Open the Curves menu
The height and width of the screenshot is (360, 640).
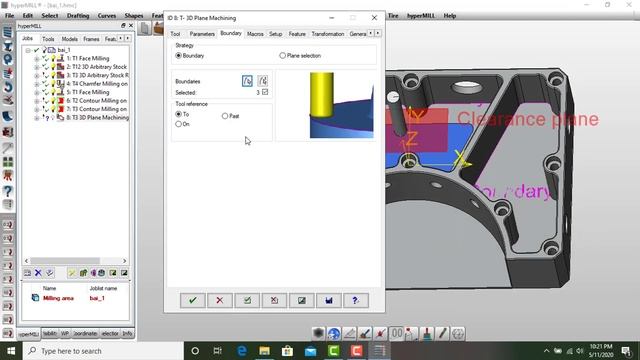[107, 16]
